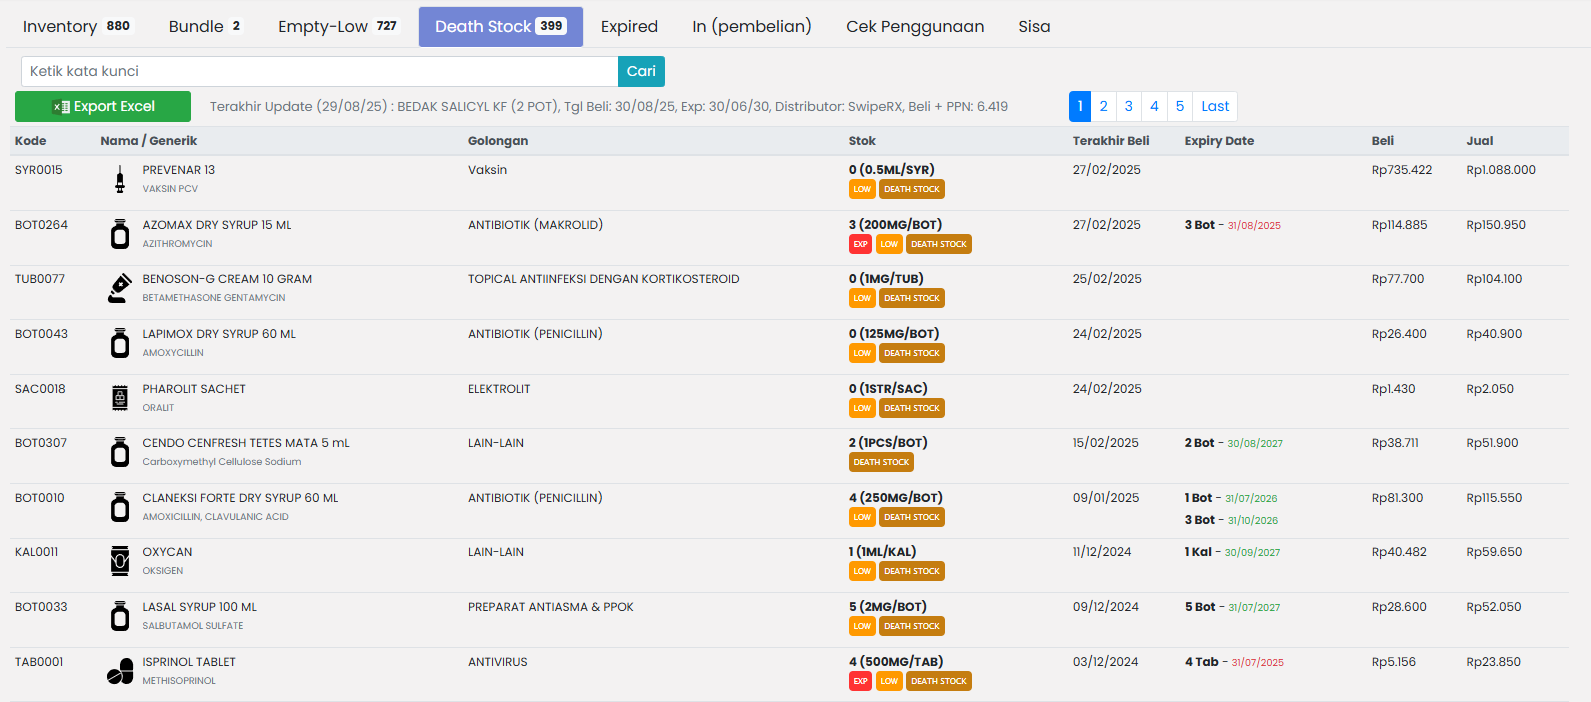The height and width of the screenshot is (702, 1591).
Task: Click the bottle icon for LASAL SYRUP 100 ML
Action: (120, 616)
